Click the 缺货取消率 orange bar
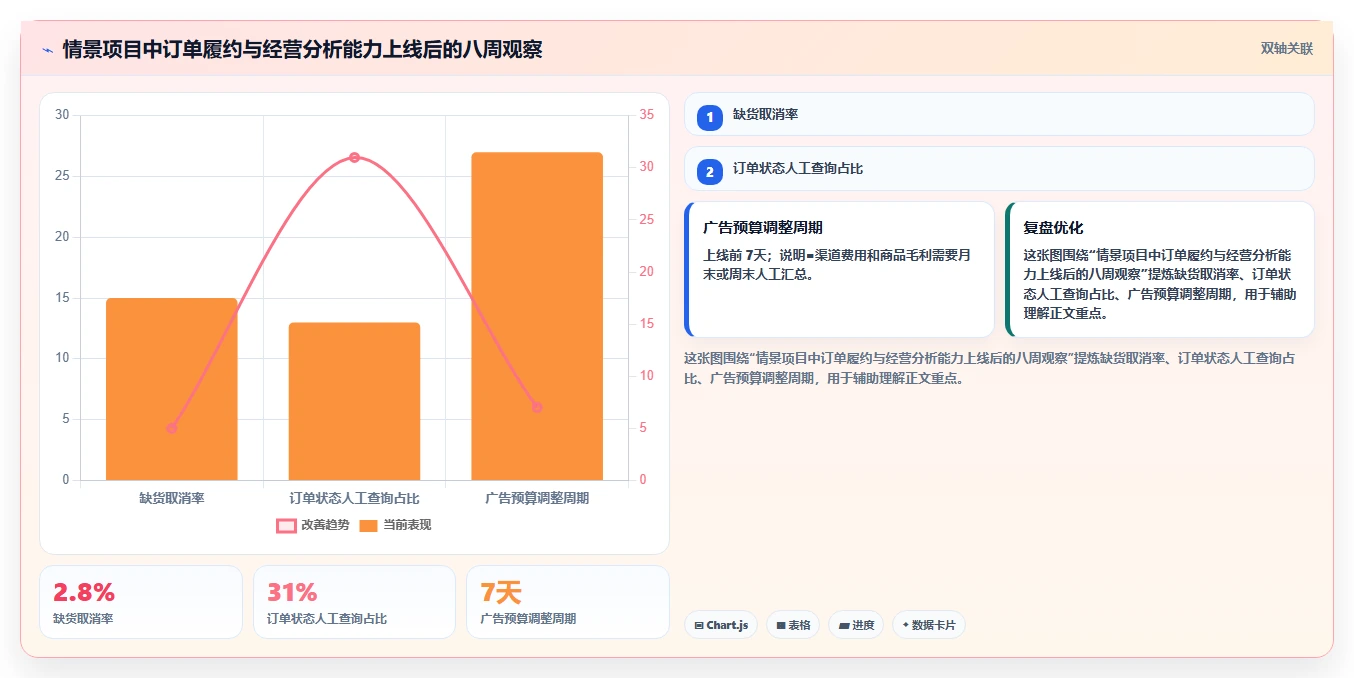1354x678 pixels. coord(172,389)
